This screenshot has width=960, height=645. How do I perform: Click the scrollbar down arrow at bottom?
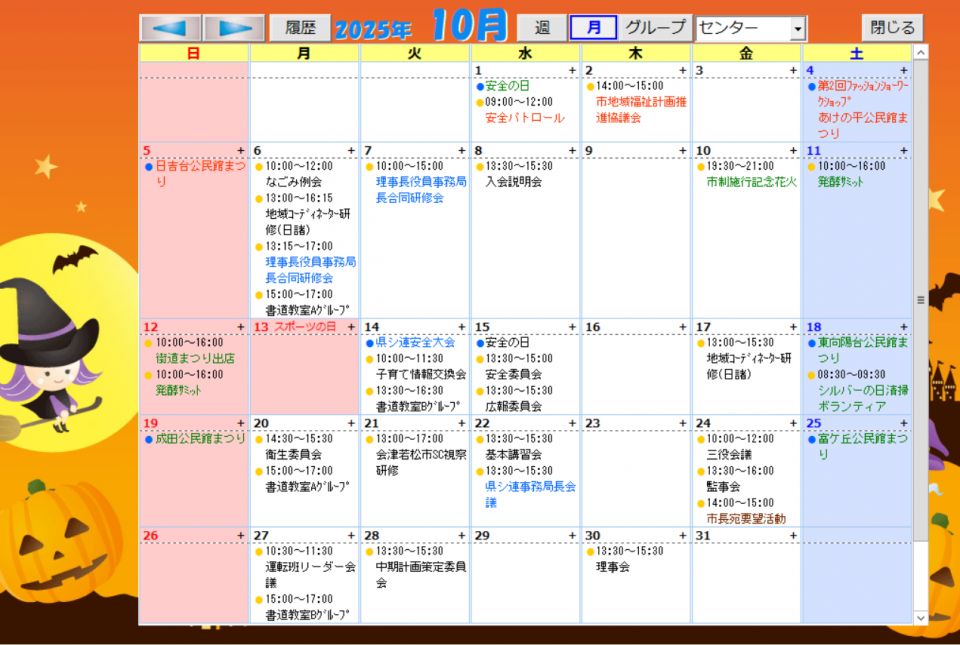(x=920, y=618)
